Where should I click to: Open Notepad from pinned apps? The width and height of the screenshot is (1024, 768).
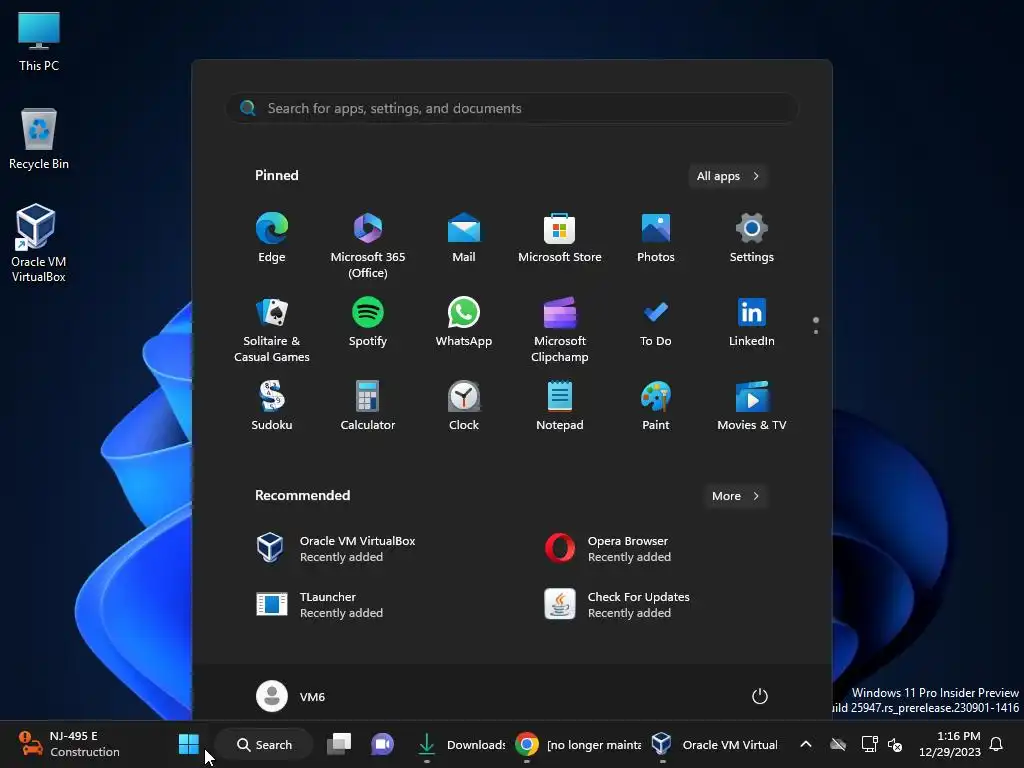click(x=560, y=406)
